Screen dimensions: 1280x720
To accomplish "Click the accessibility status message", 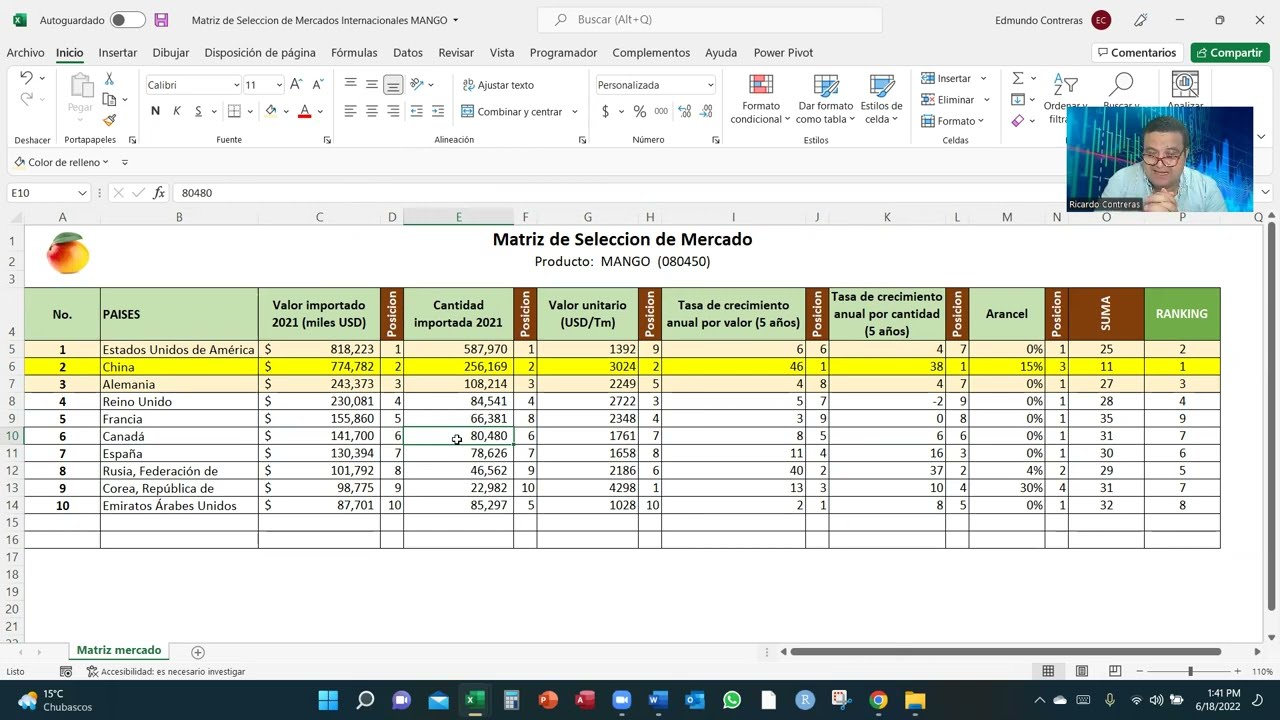I will [166, 672].
